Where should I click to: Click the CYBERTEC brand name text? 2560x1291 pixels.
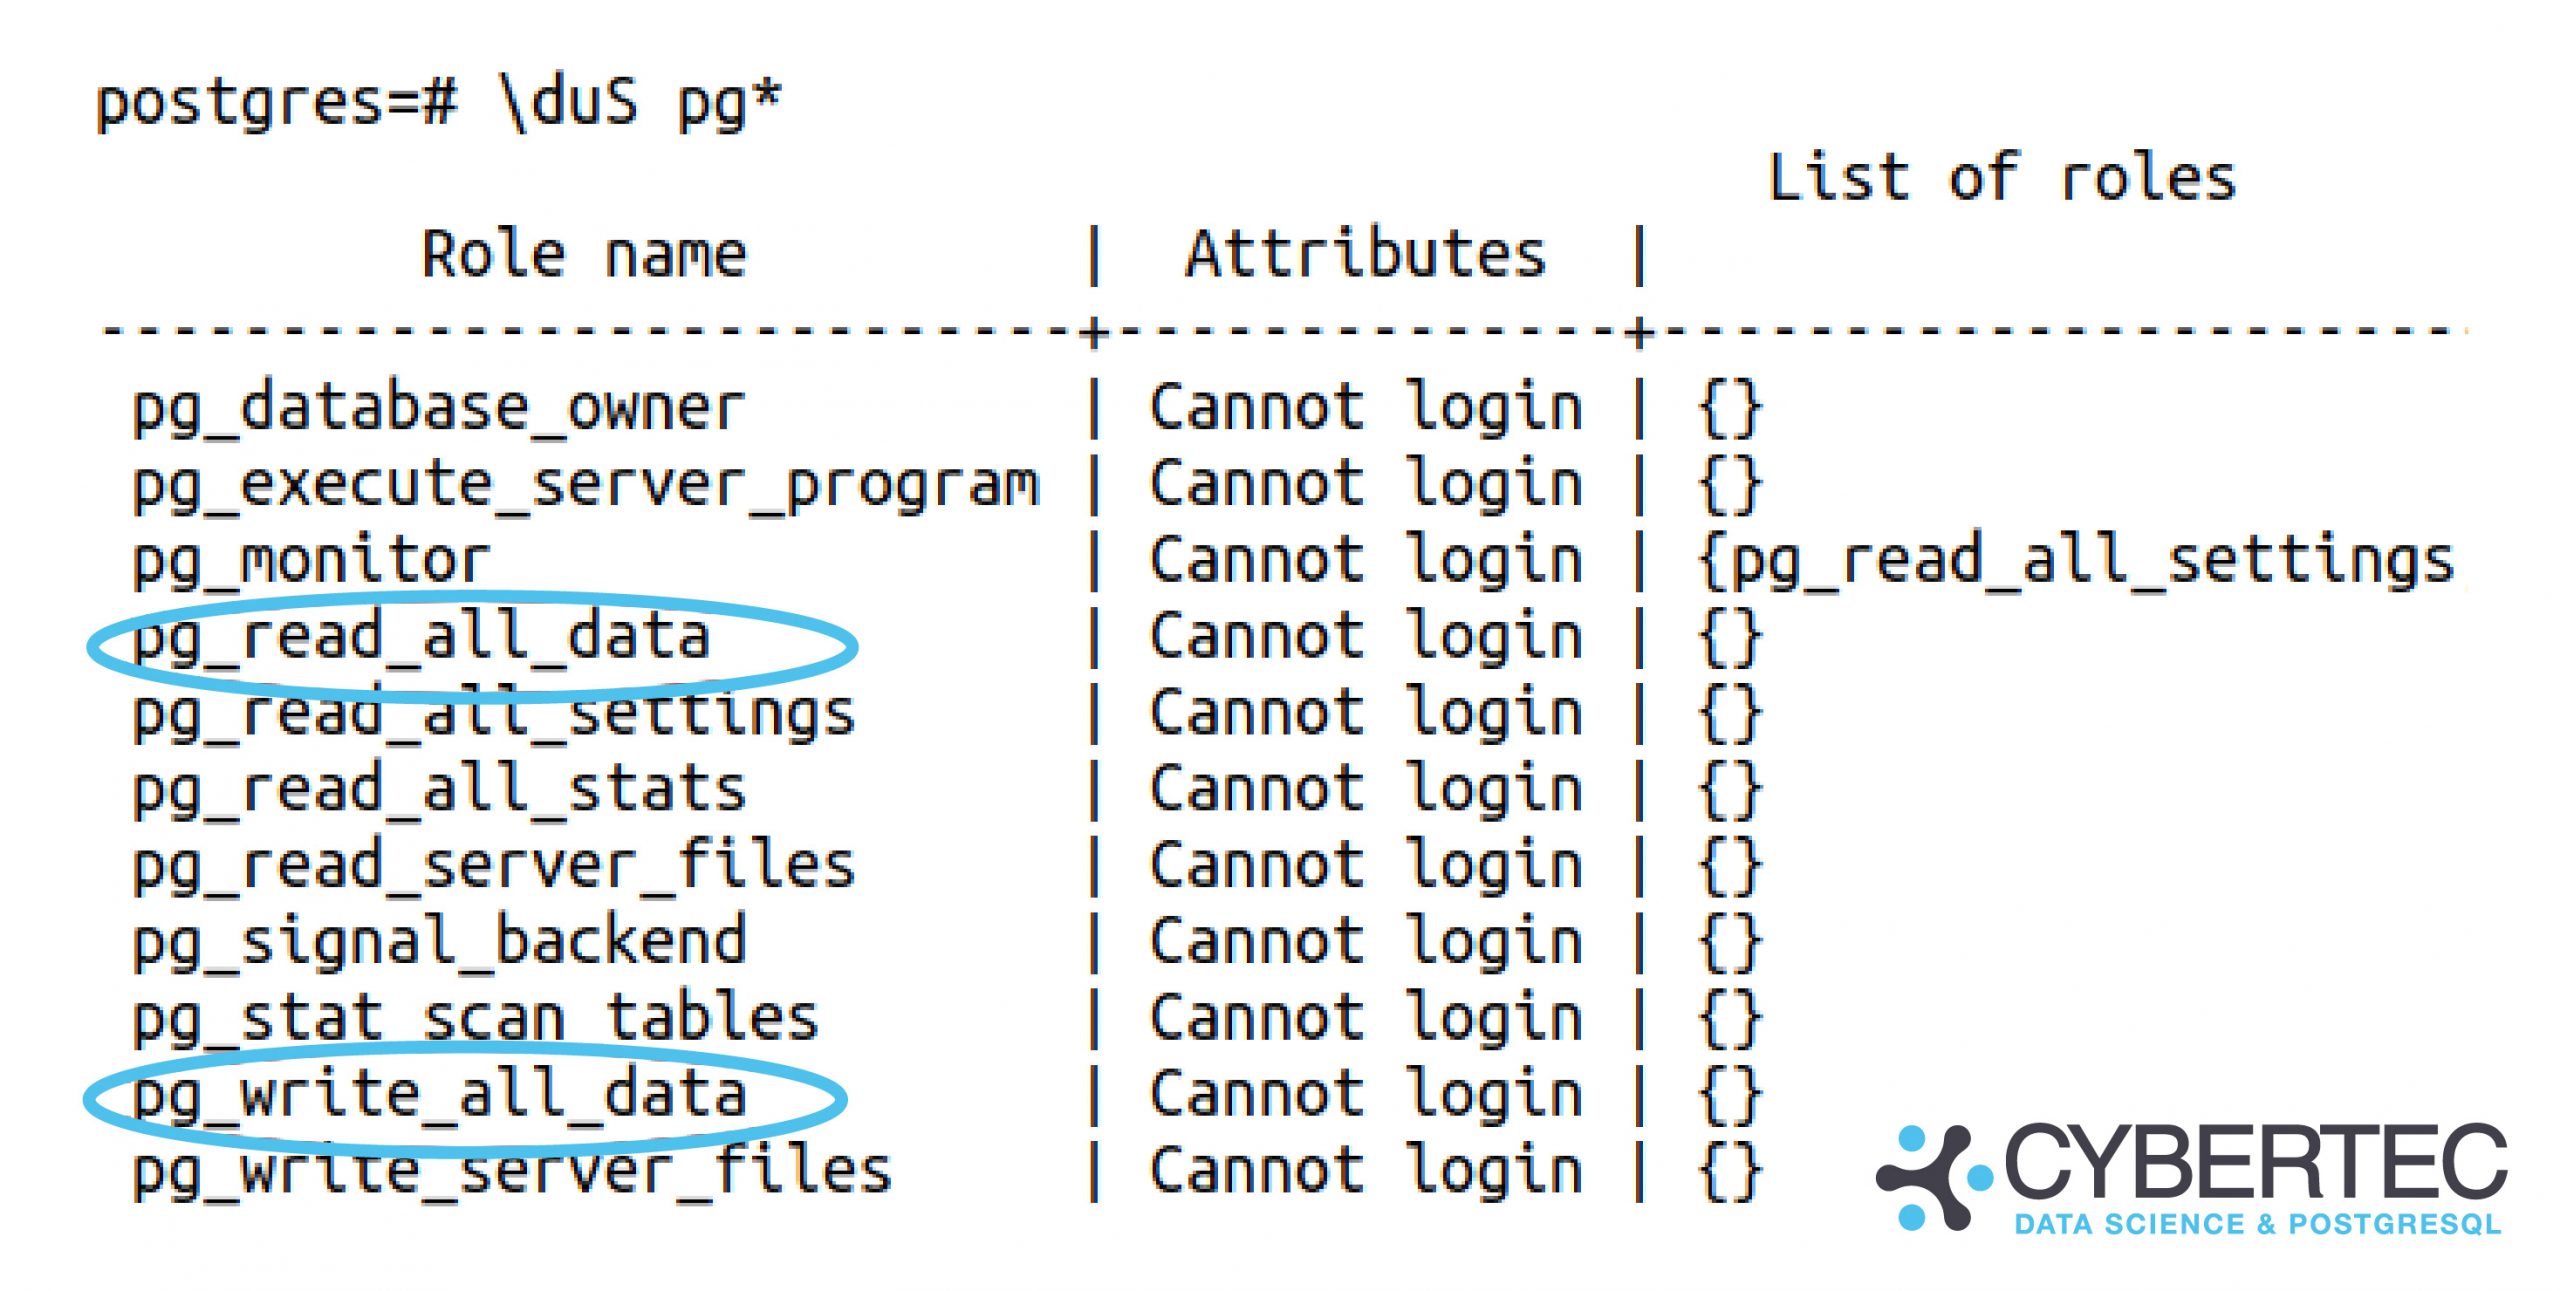click(x=2255, y=1161)
